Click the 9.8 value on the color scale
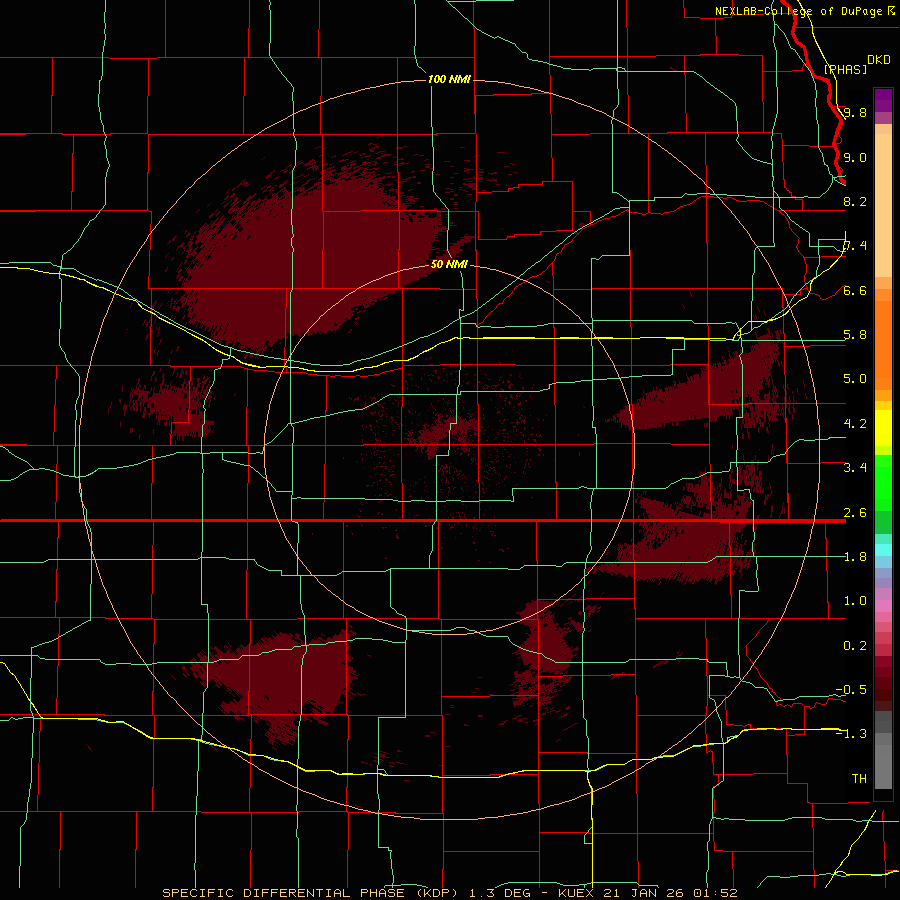Screen dimensions: 900x900 pyautogui.click(x=855, y=112)
